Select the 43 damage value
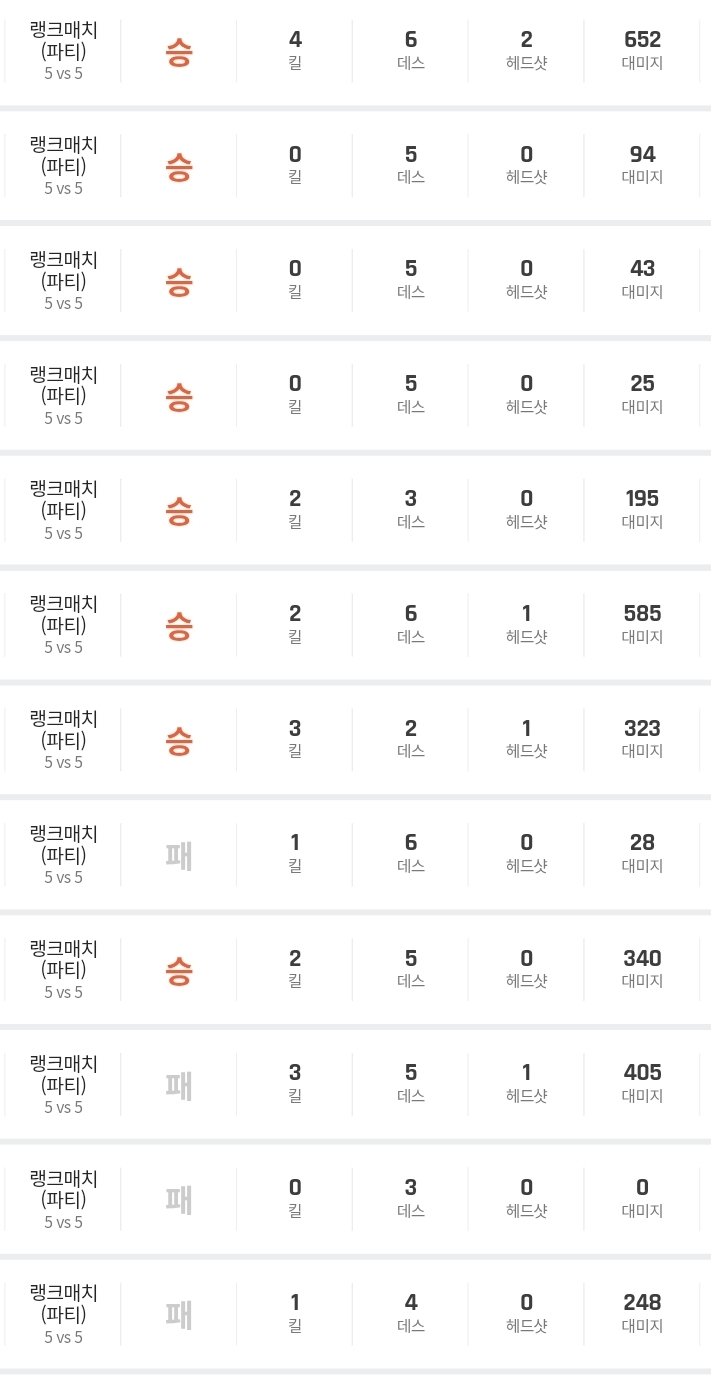 coord(642,269)
